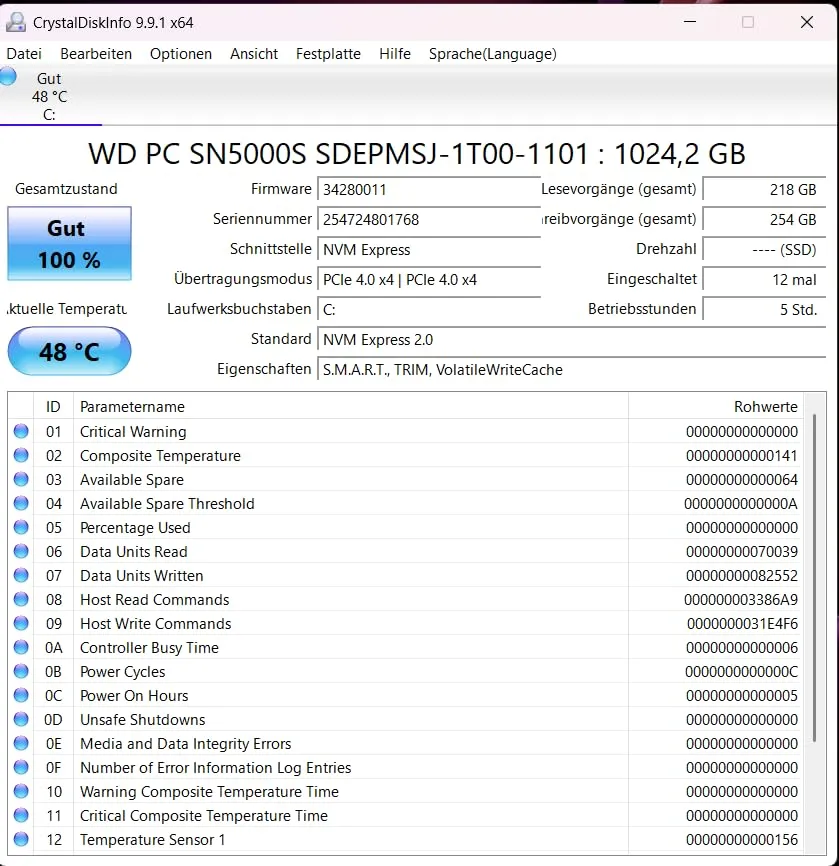Click raw value 00000000070039

click(x=742, y=552)
